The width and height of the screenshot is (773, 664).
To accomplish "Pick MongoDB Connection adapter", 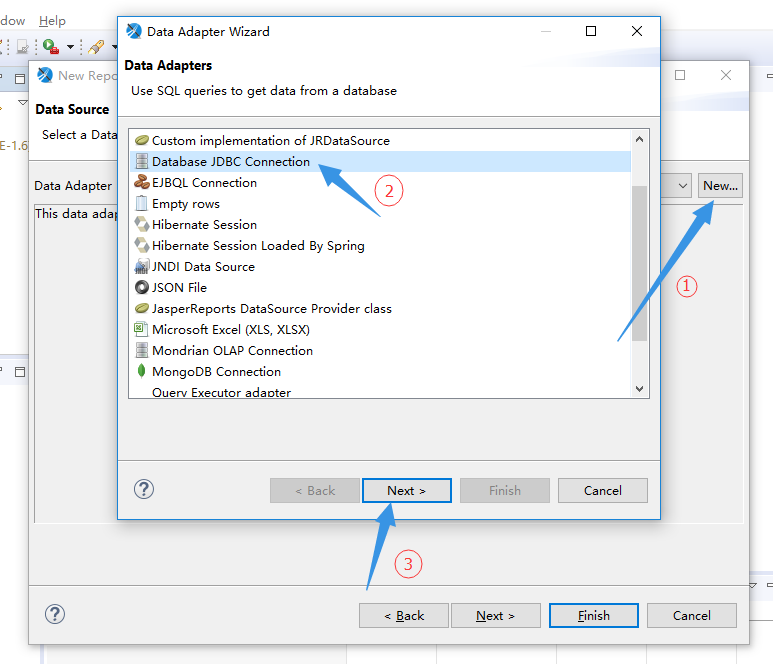I will 381,371.
